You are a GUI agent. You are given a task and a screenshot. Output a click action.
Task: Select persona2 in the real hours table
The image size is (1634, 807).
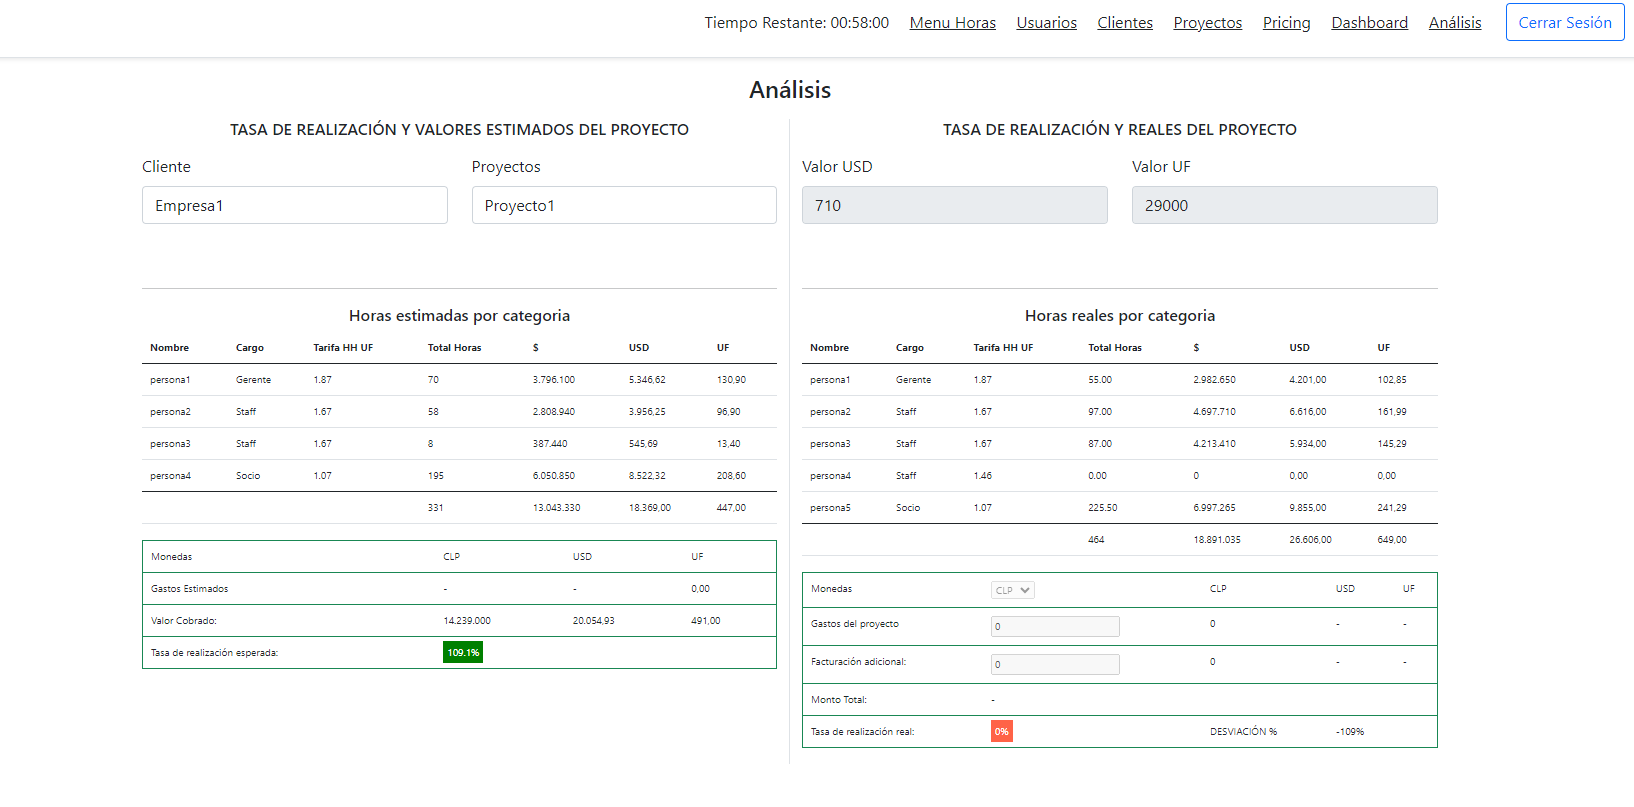(1119, 412)
